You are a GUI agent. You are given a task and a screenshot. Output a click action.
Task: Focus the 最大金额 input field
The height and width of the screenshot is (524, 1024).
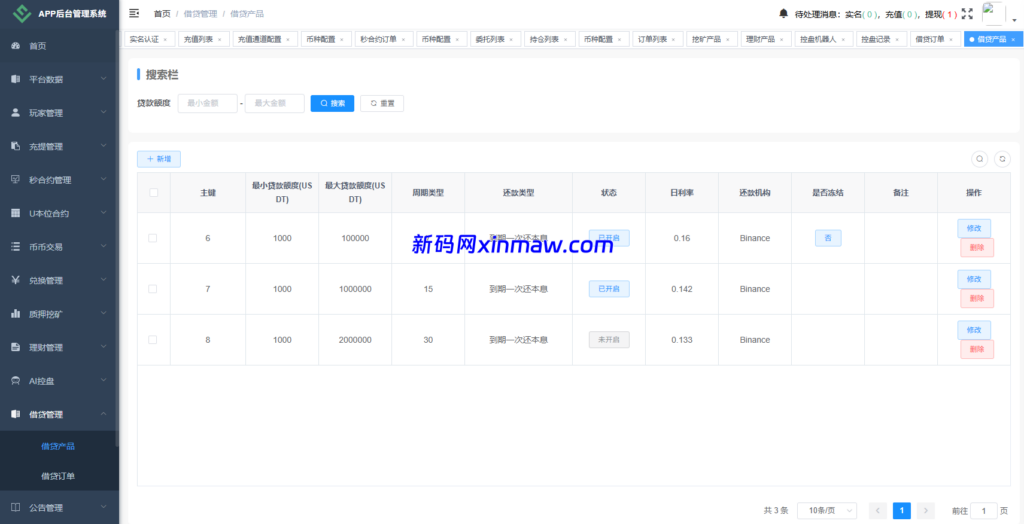(x=275, y=103)
